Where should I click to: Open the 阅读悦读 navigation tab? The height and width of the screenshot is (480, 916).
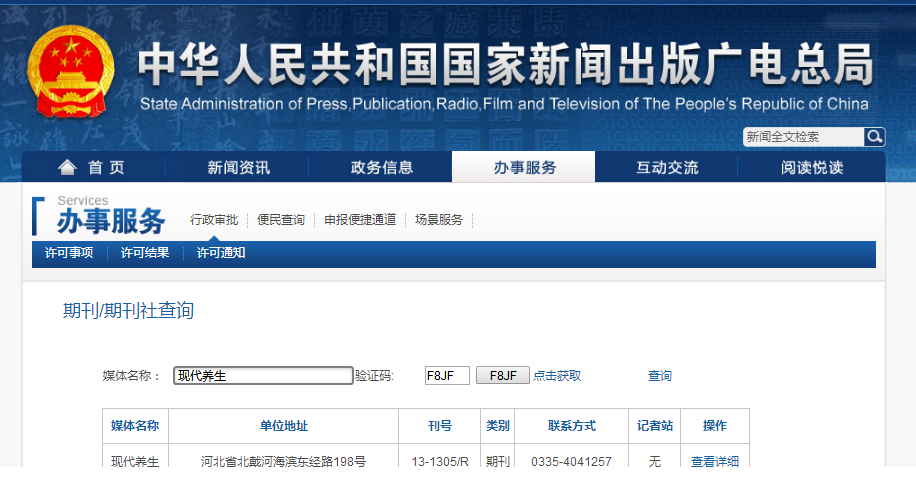click(812, 168)
